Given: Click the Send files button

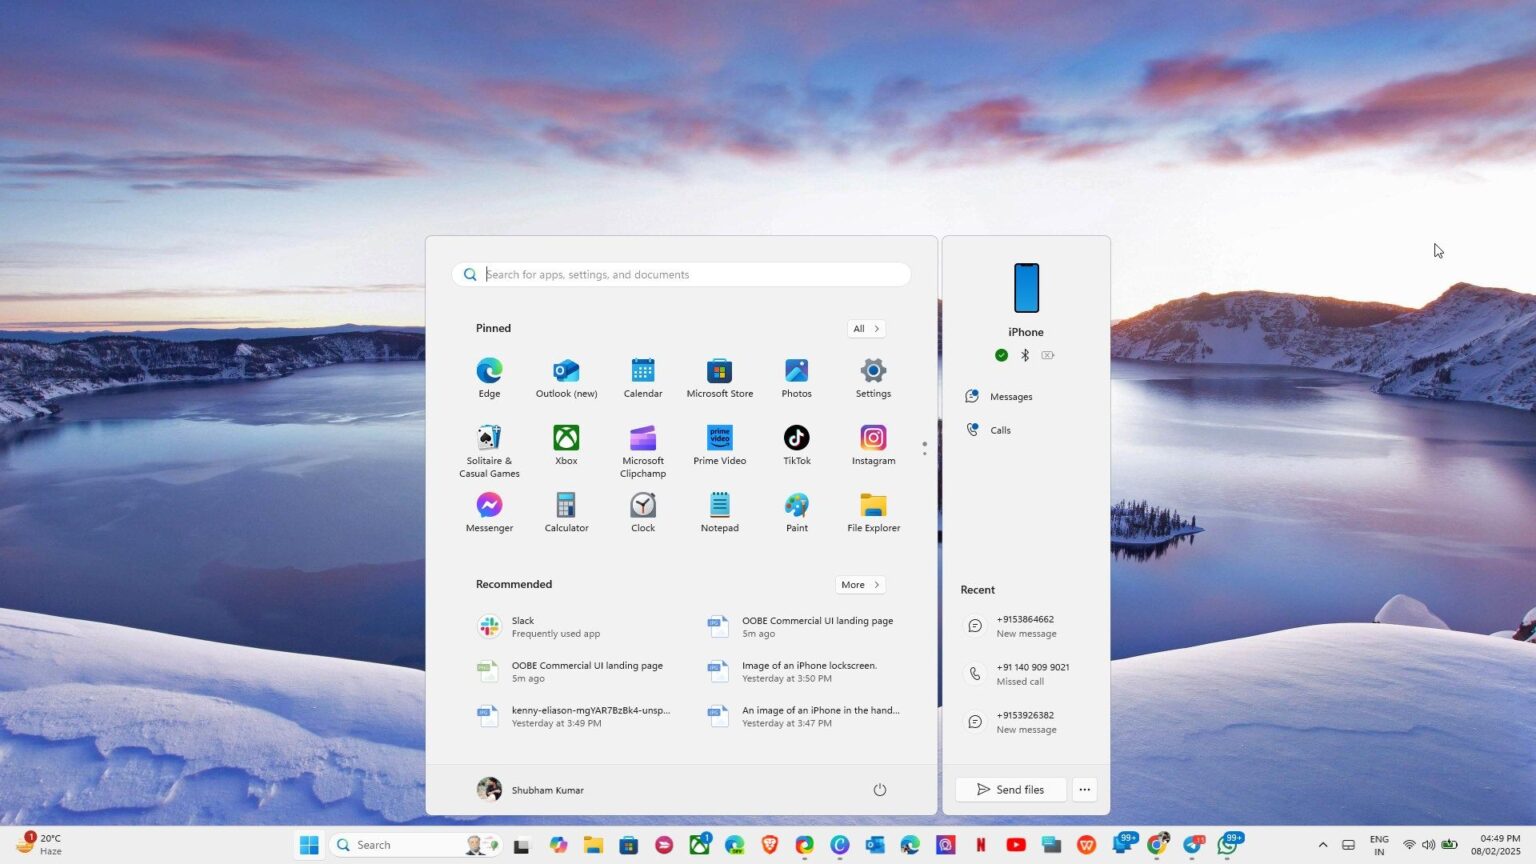Looking at the screenshot, I should click(x=1010, y=789).
